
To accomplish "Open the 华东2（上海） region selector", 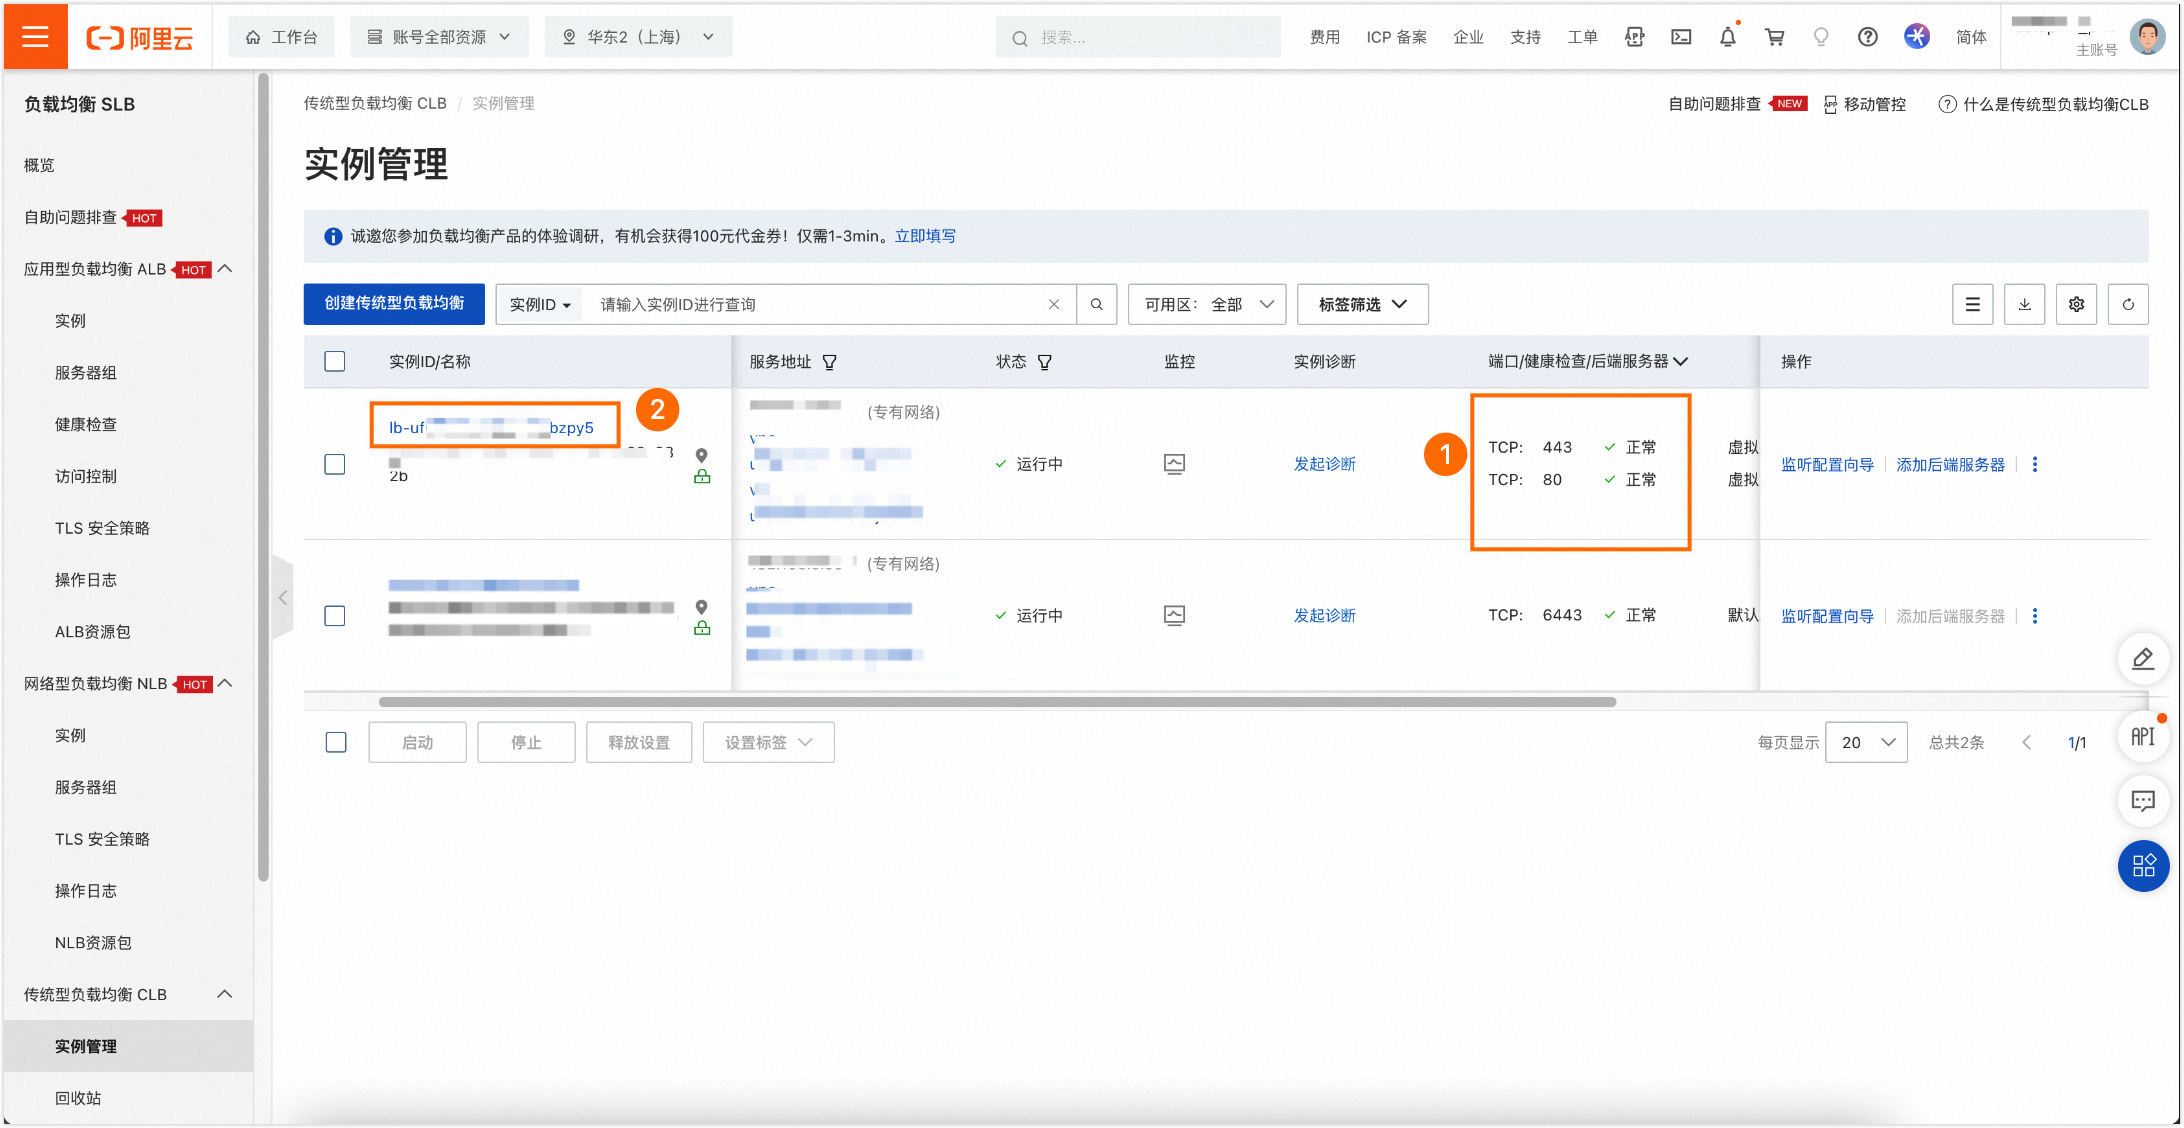I will click(x=638, y=37).
